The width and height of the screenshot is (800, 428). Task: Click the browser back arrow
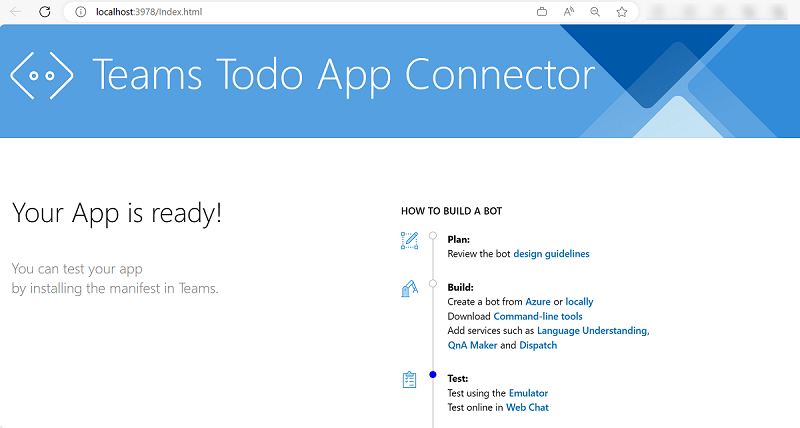tap(16, 12)
